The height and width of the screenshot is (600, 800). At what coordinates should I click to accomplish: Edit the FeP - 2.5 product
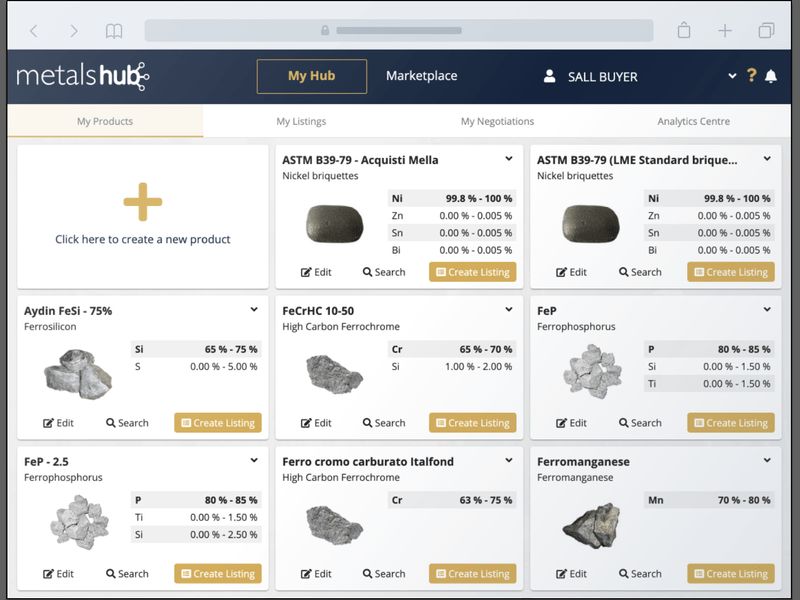tap(58, 574)
